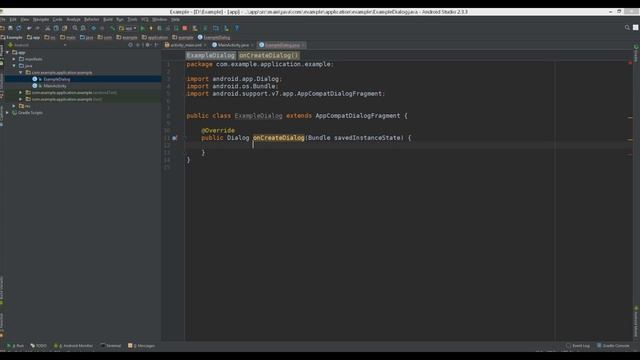Viewport: 640px width, 360px height.
Task: Click the Copy toolbar icon
Action: tap(56, 28)
